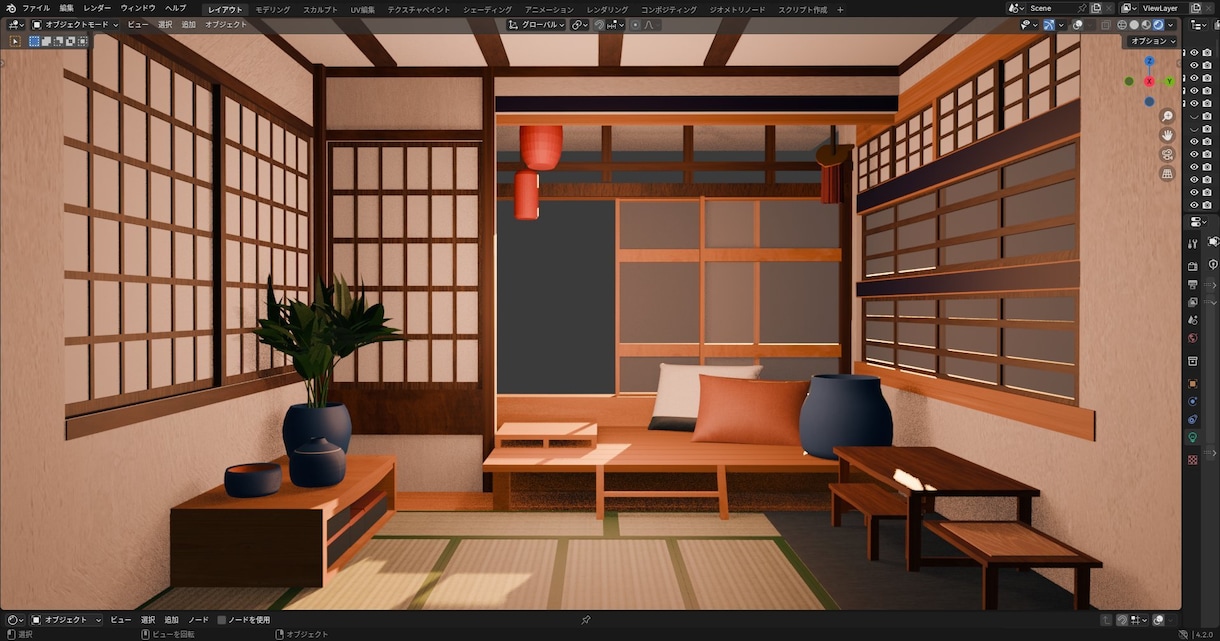This screenshot has height=641, width=1220.
Task: Open the pivot point dropdown
Action: click(x=580, y=25)
